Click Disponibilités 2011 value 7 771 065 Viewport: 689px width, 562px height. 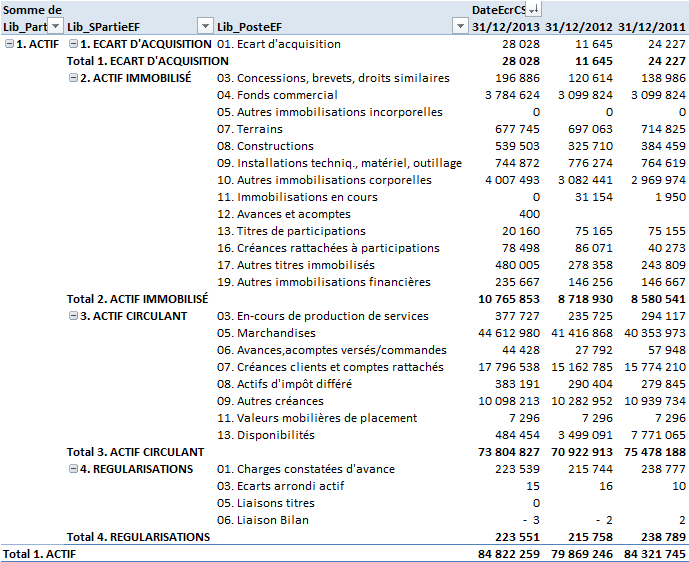(659, 435)
